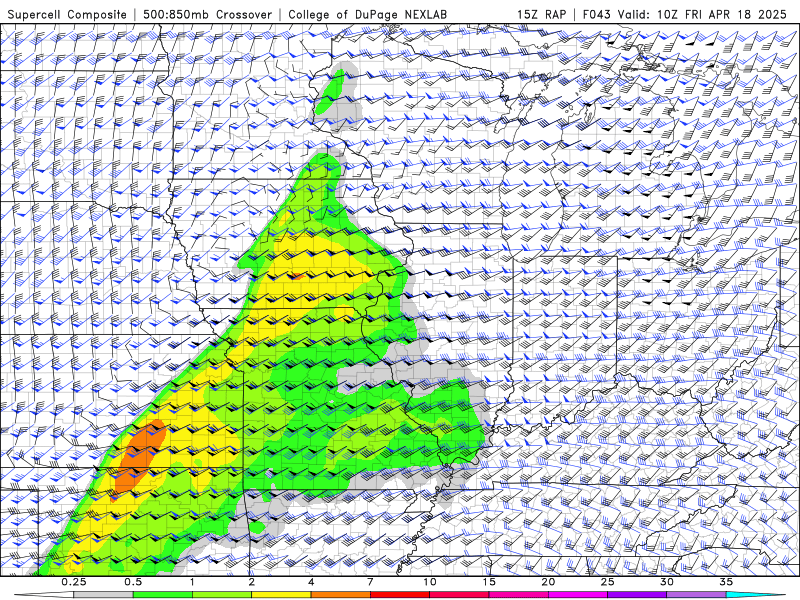The width and height of the screenshot is (800, 600).
Task: Select the orange 4–7 color bar segment
Action: [340, 595]
